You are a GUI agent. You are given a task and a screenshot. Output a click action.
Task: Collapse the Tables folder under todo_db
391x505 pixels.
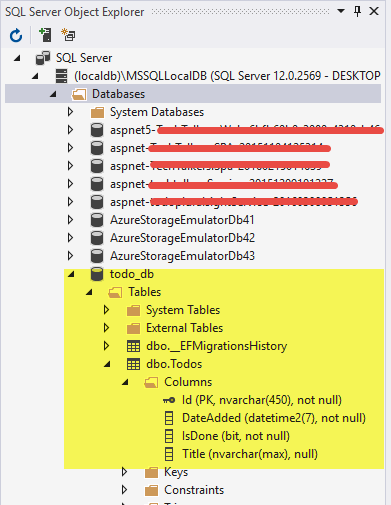point(89,292)
